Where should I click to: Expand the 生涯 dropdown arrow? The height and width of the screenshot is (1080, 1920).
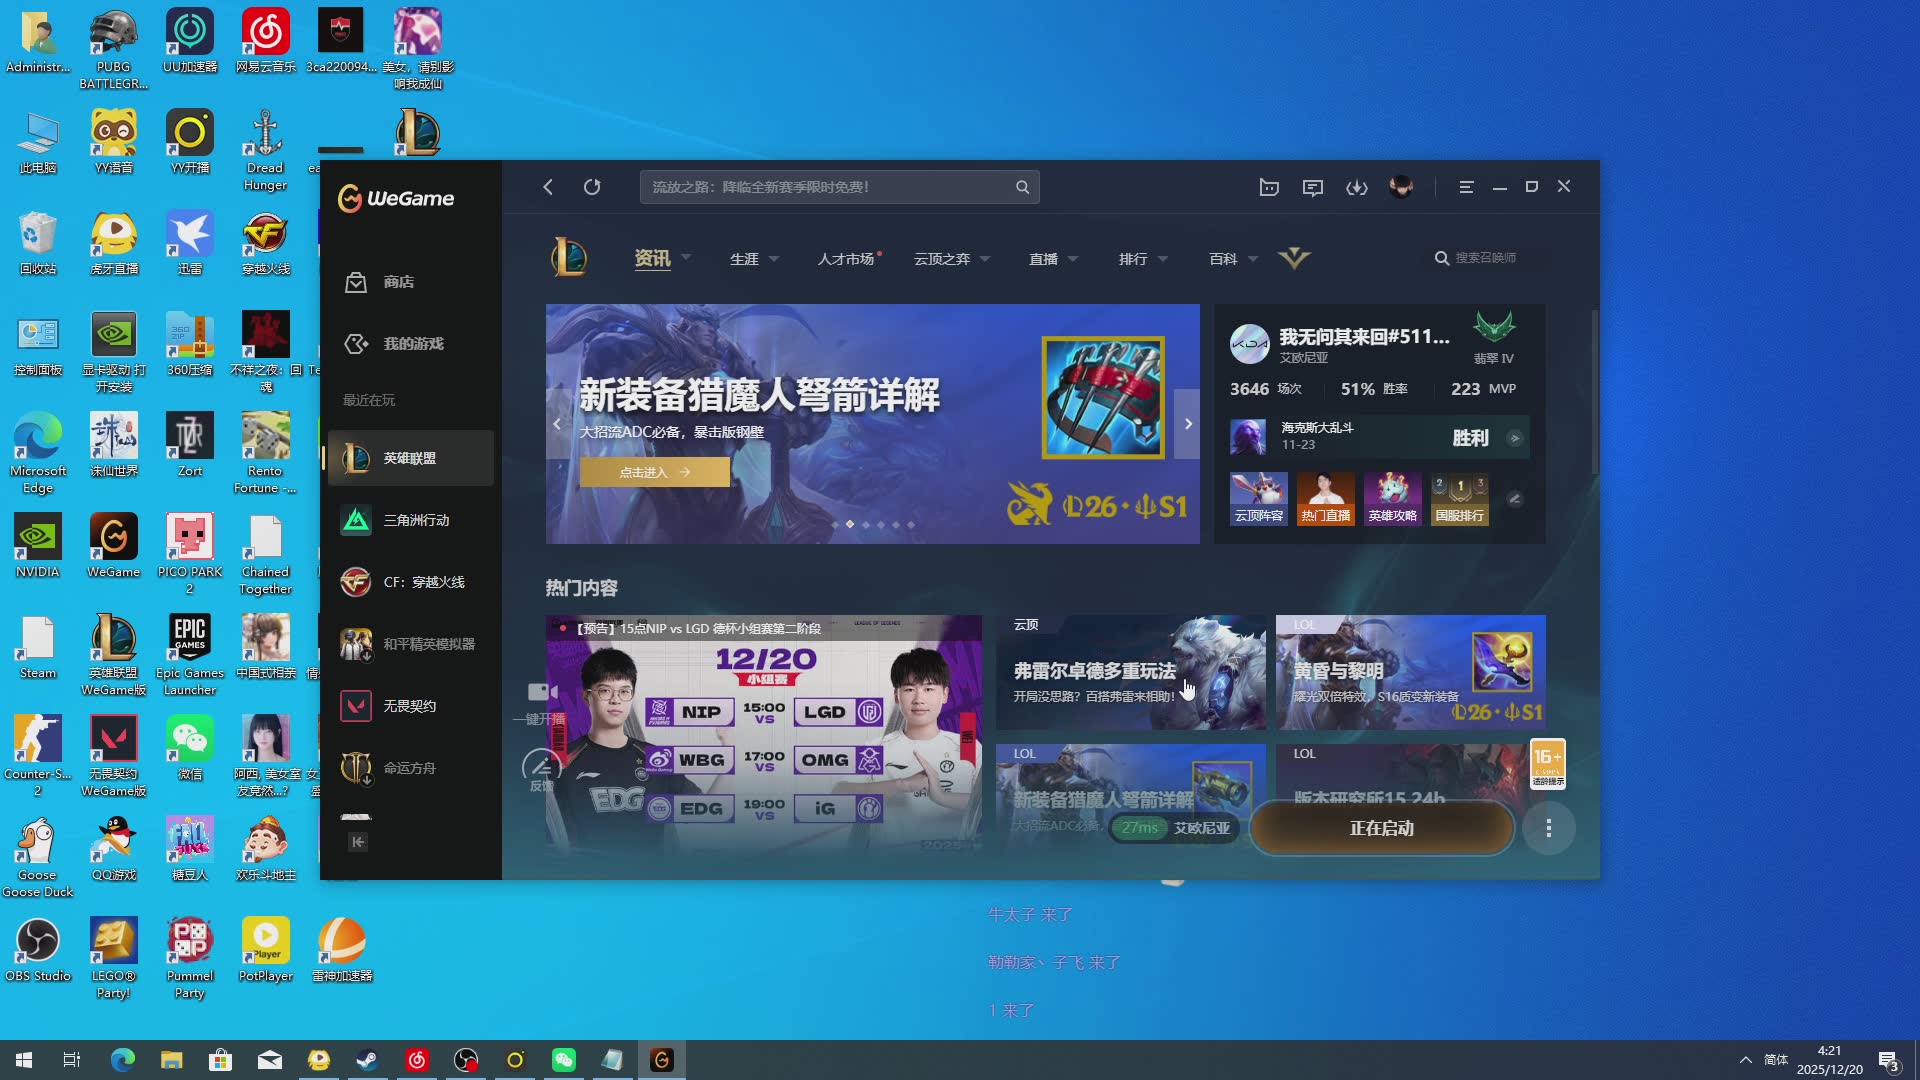tap(774, 259)
